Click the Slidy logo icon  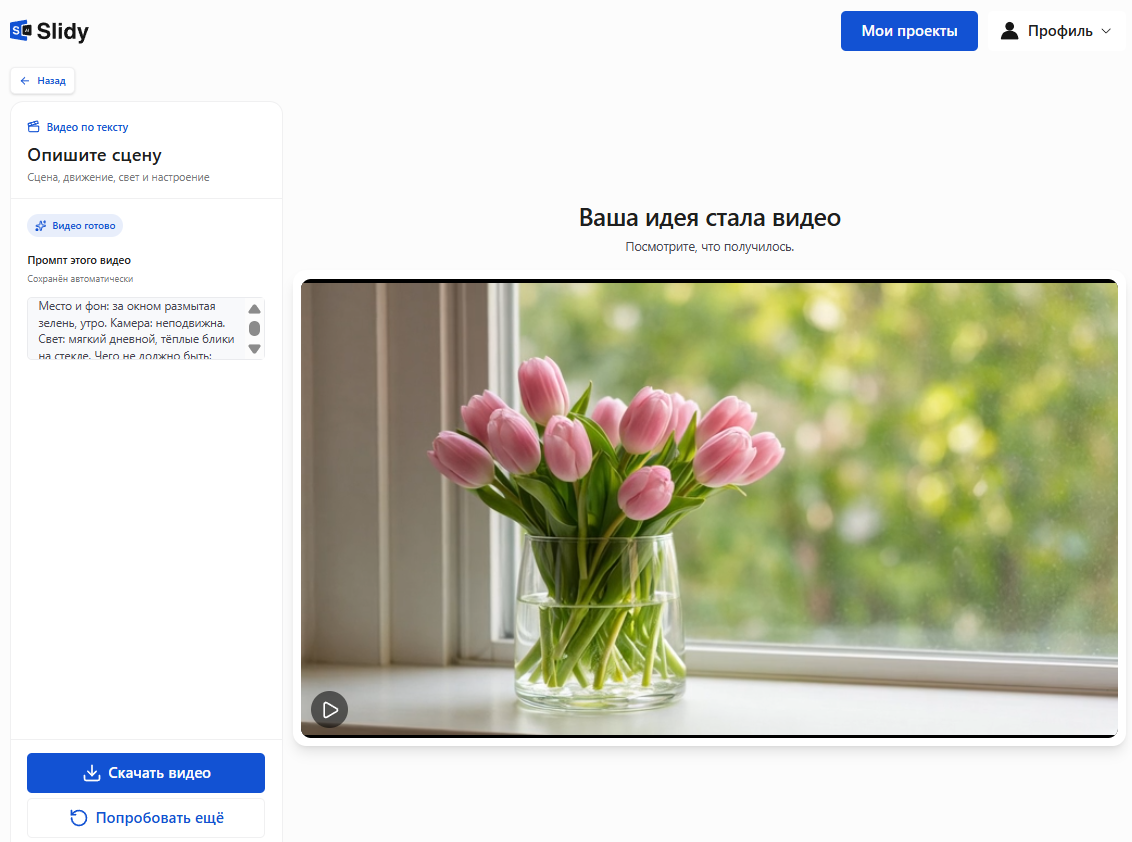point(21,30)
